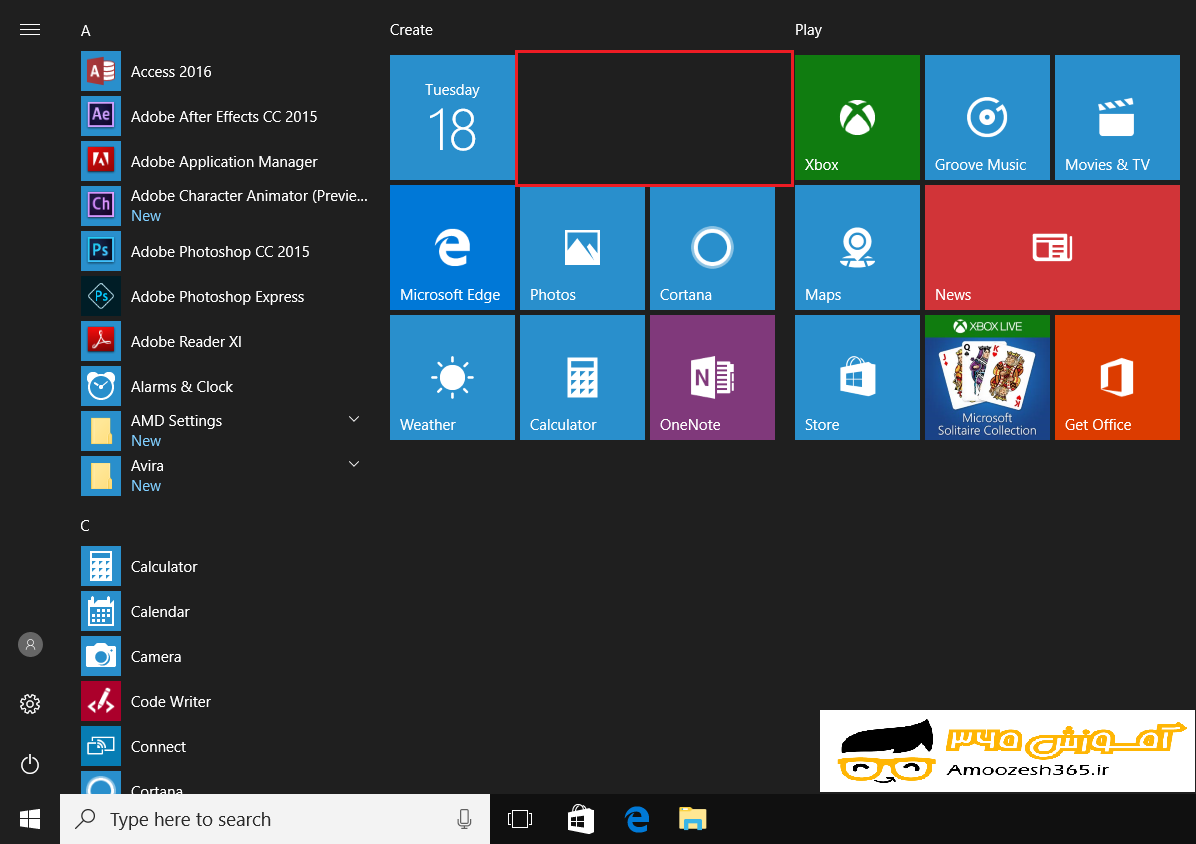This screenshot has width=1196, height=844.
Task: Open the Maps tile
Action: 857,248
